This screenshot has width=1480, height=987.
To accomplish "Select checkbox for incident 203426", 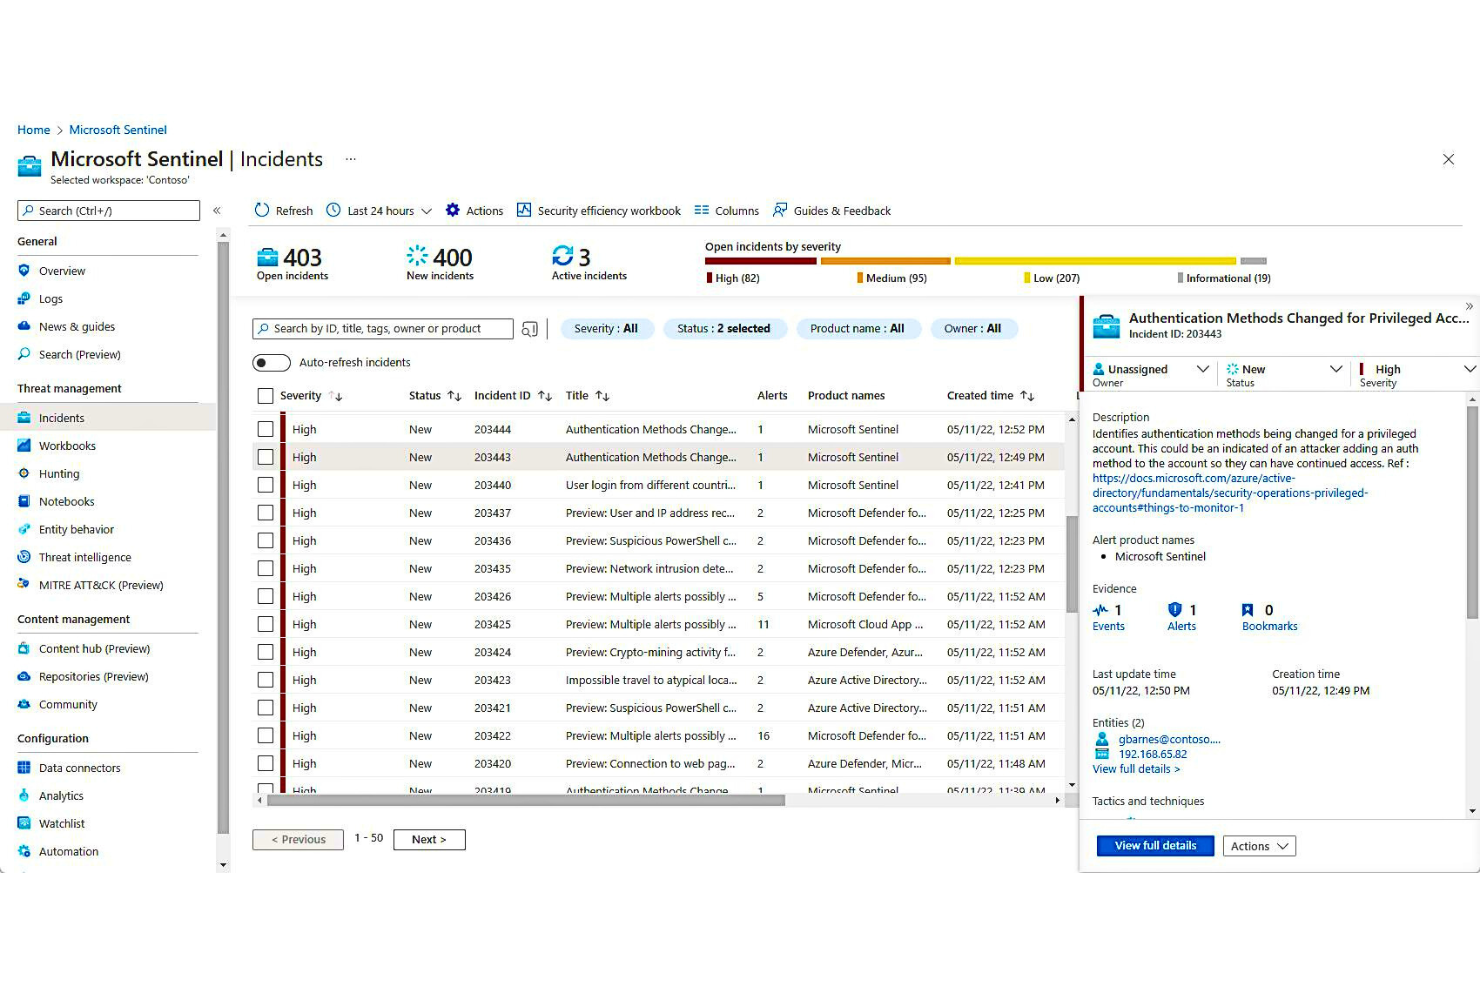I will [x=265, y=596].
